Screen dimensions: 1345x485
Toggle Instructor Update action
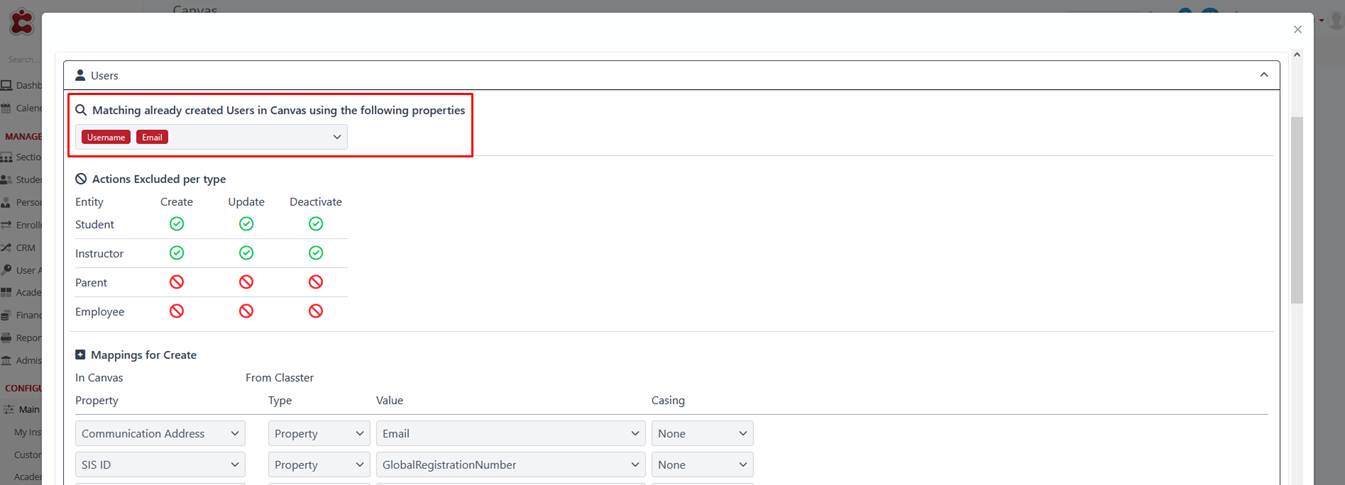pos(246,253)
